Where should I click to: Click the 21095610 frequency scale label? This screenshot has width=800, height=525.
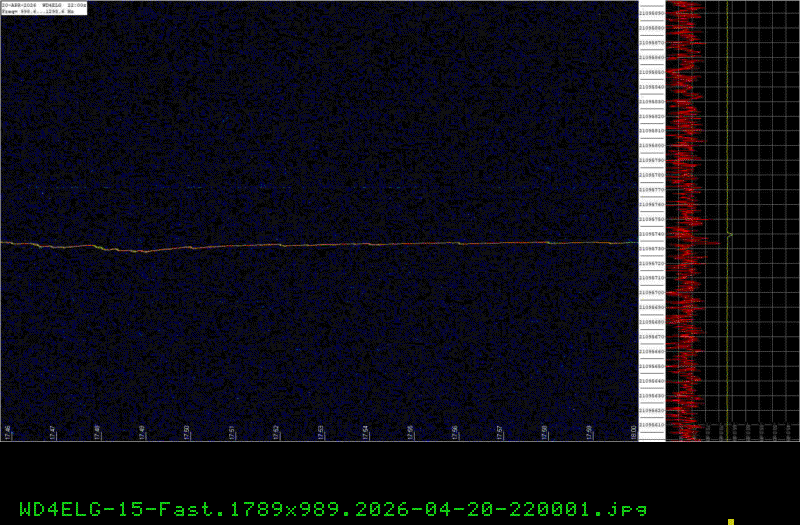pos(651,424)
